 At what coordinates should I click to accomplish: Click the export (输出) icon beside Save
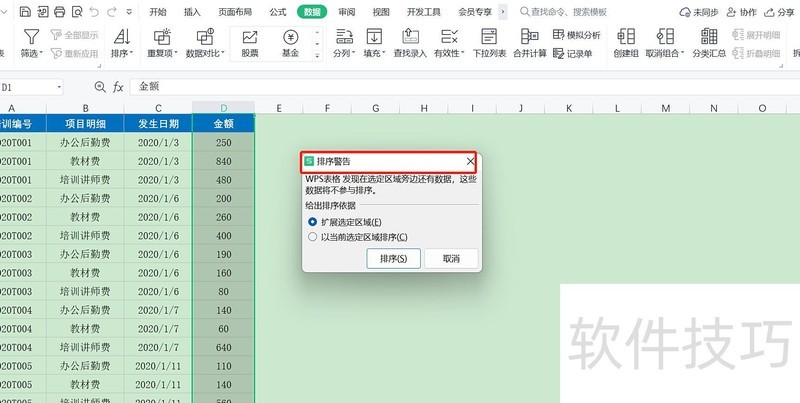[42, 12]
